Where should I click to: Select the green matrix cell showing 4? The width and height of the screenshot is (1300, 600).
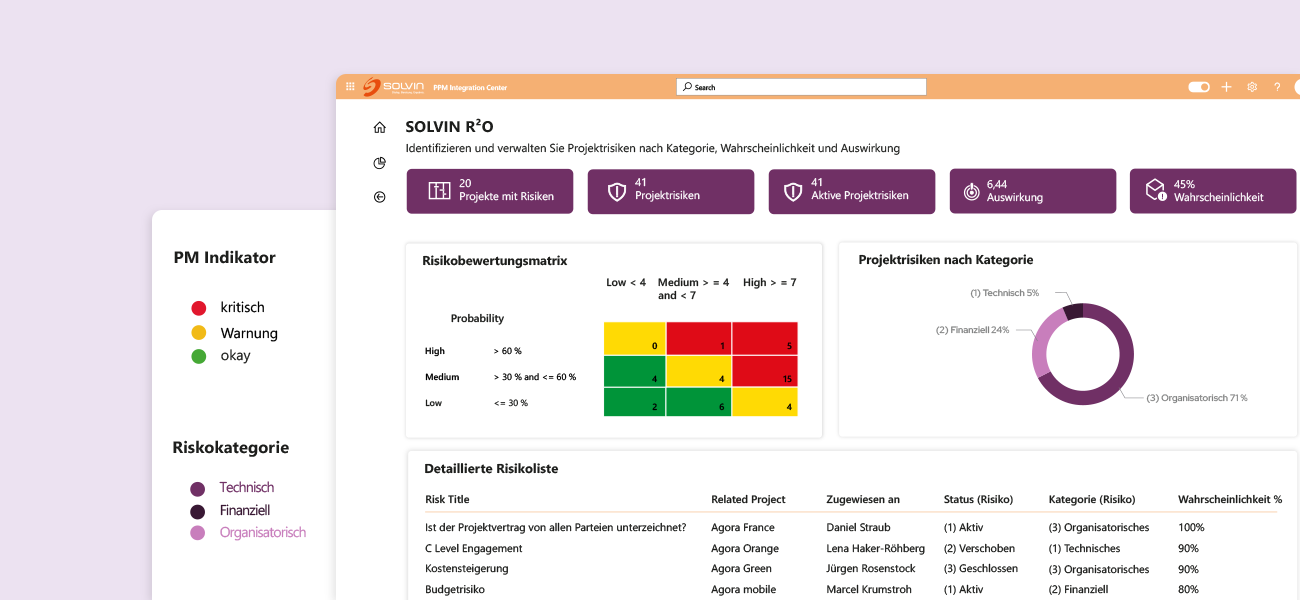tap(635, 371)
